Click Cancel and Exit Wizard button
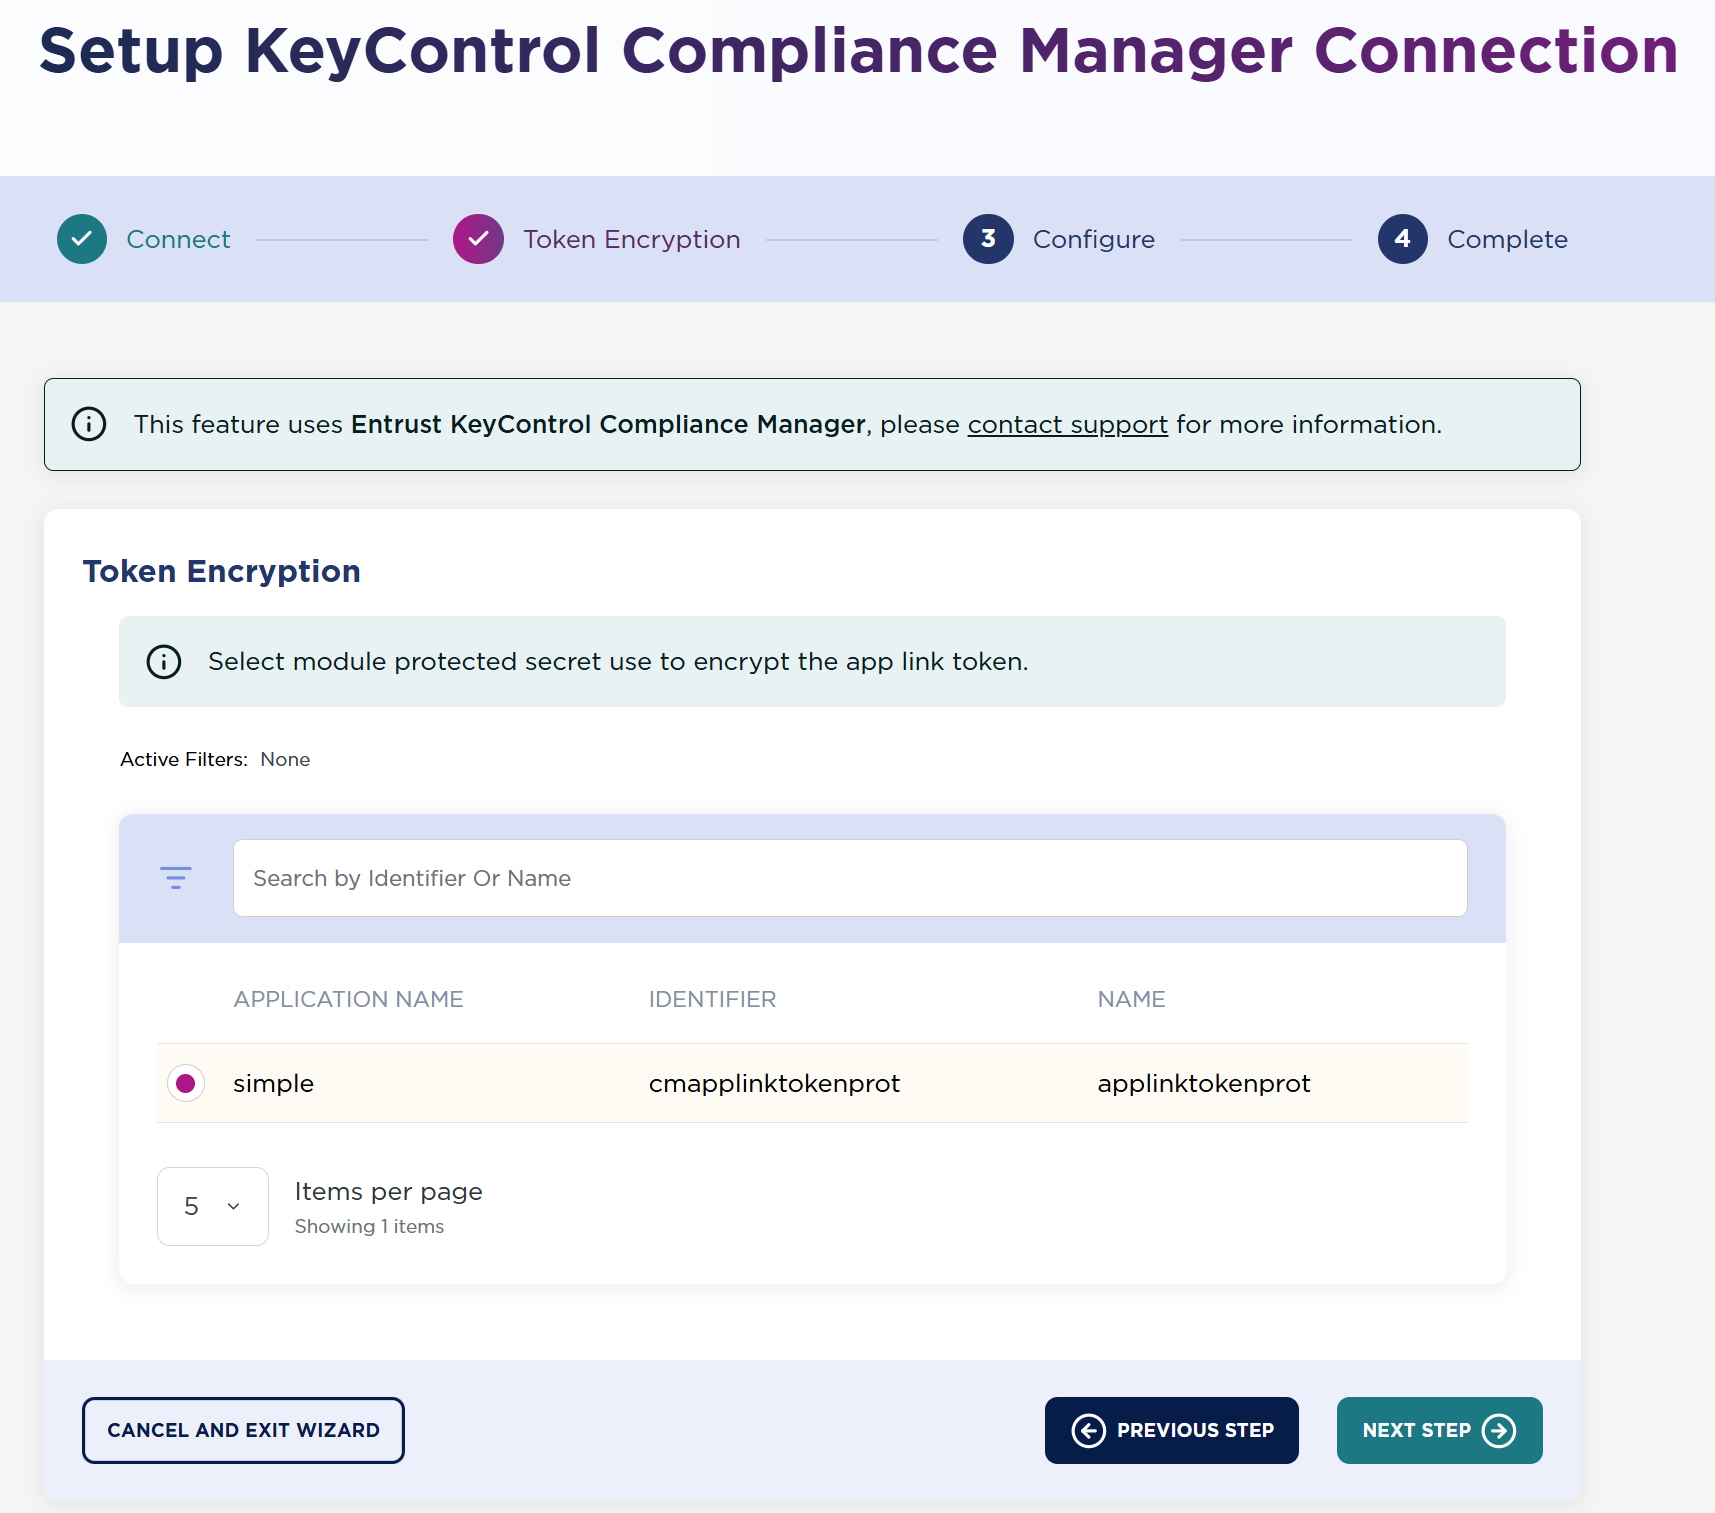Screen dimensions: 1715x1513 click(243, 1430)
